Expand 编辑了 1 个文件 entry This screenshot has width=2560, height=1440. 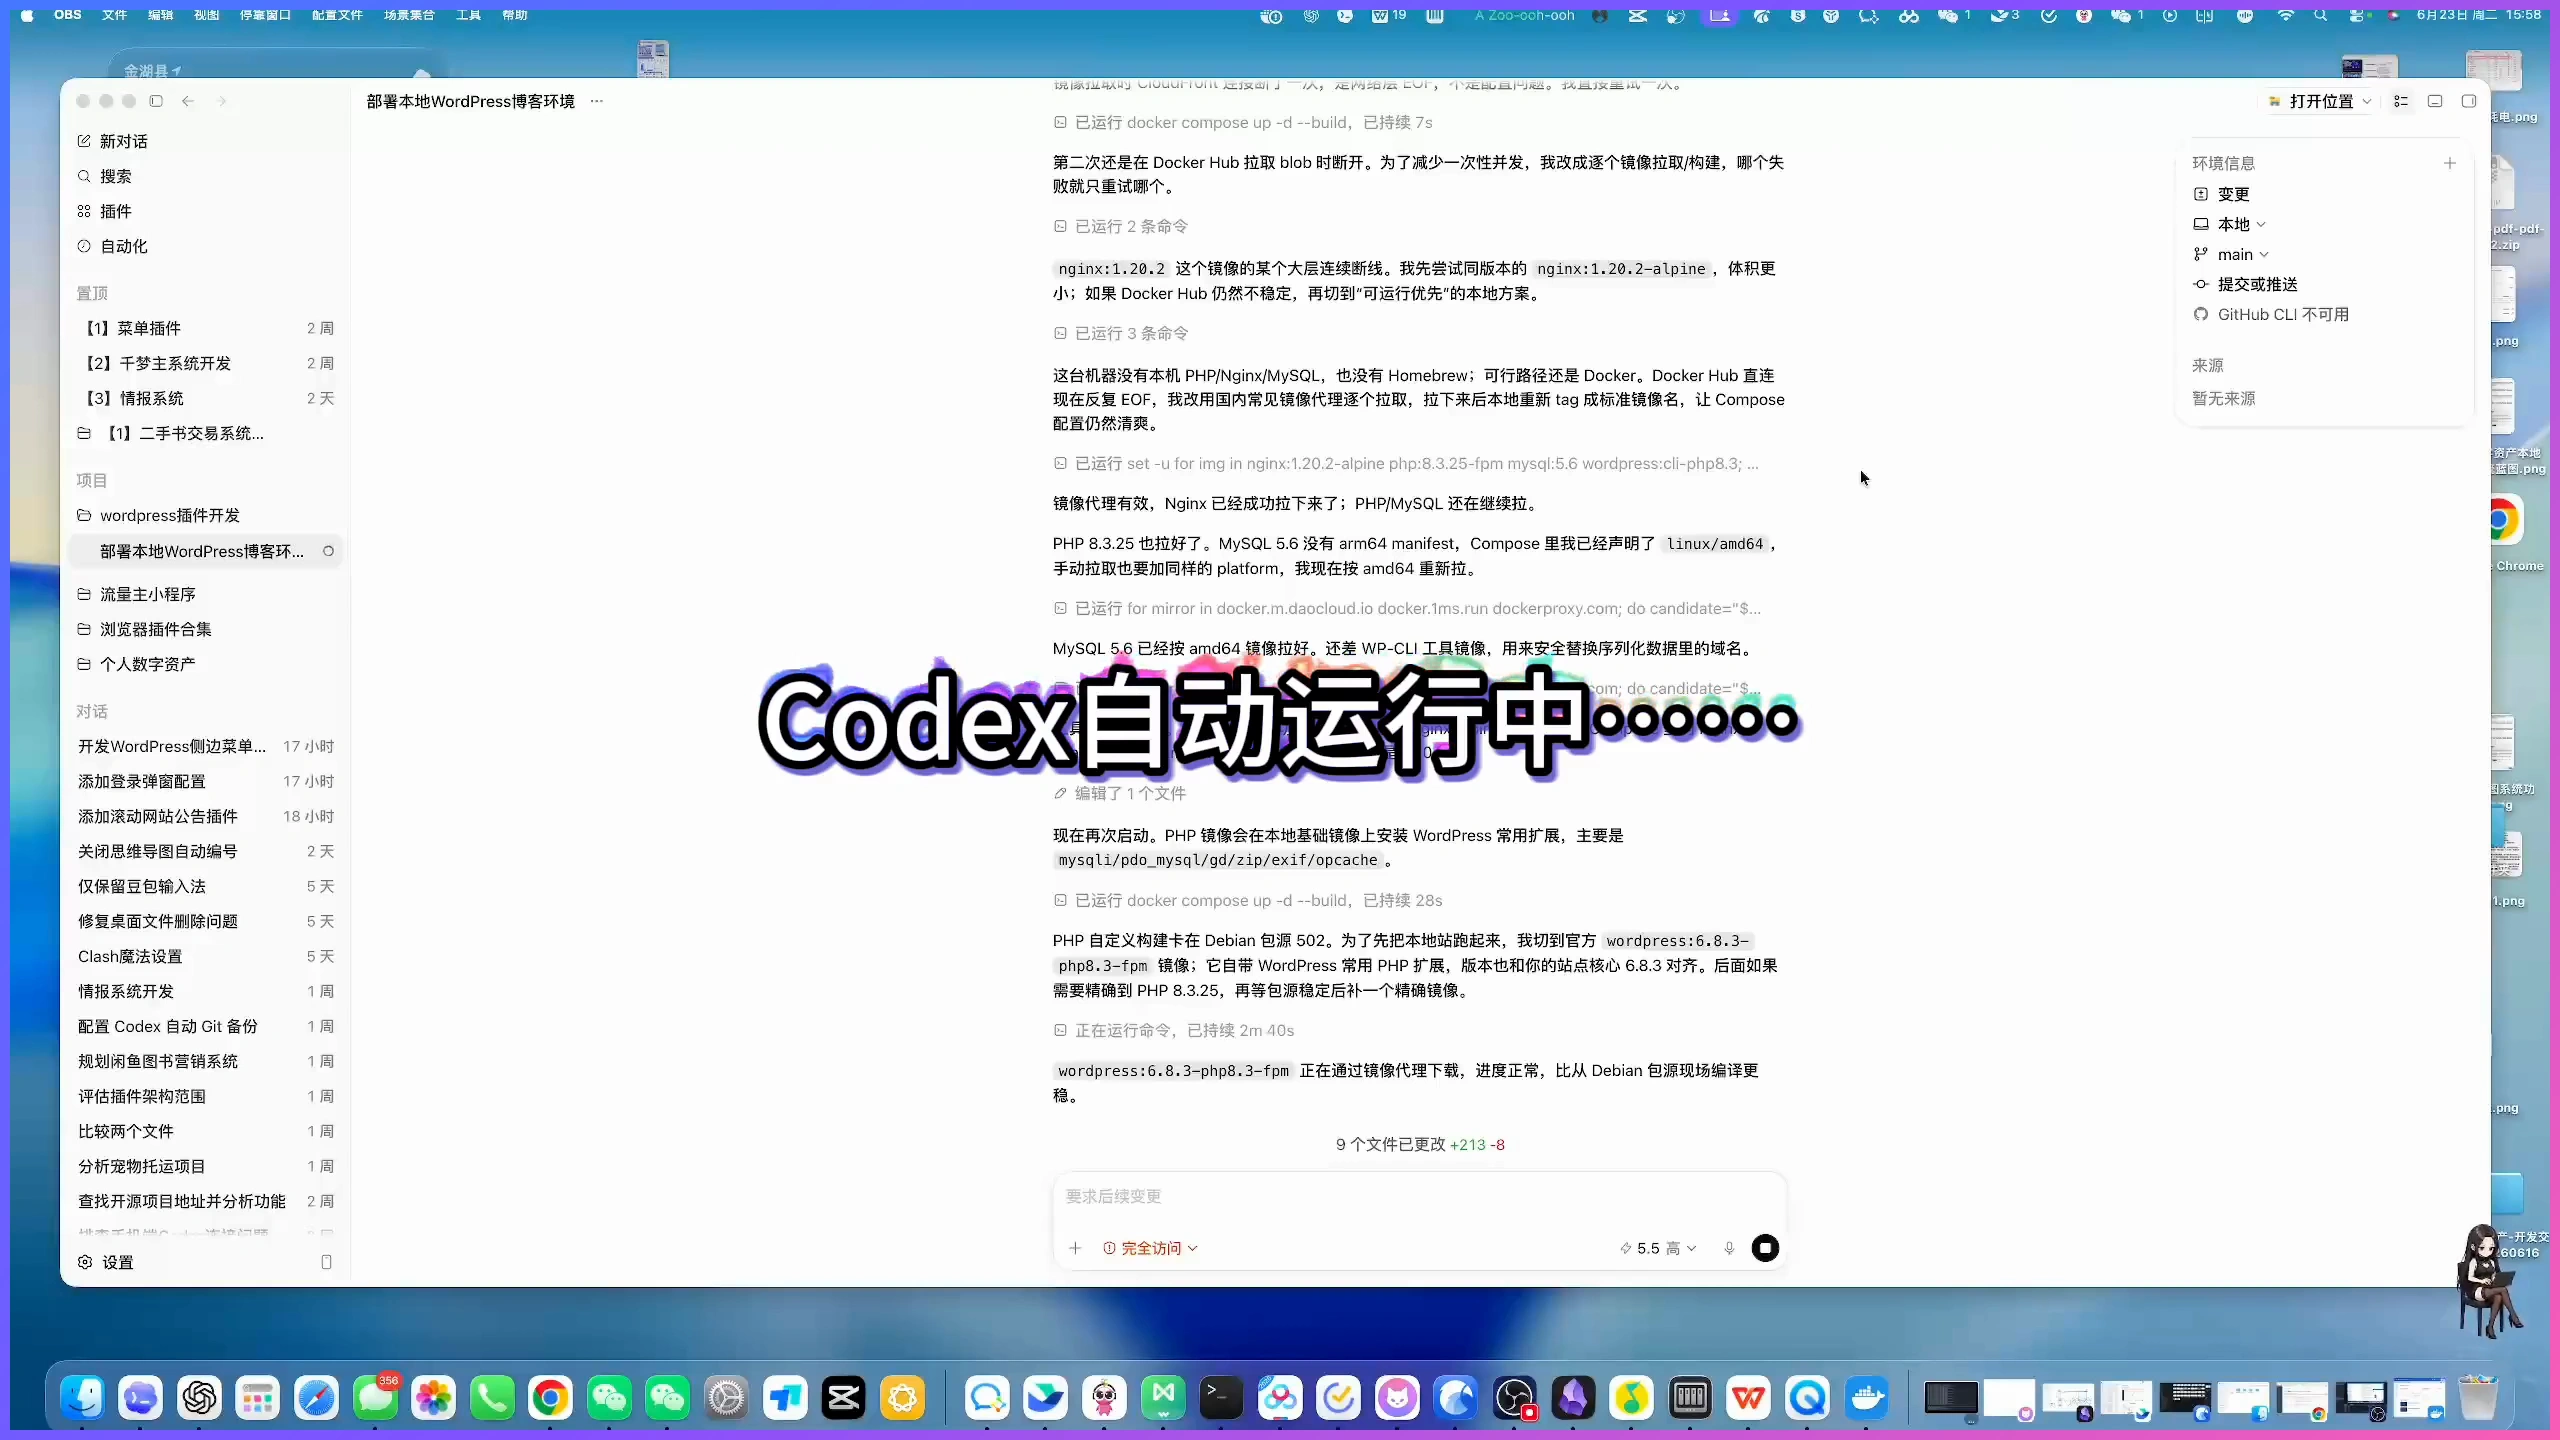click(1120, 793)
